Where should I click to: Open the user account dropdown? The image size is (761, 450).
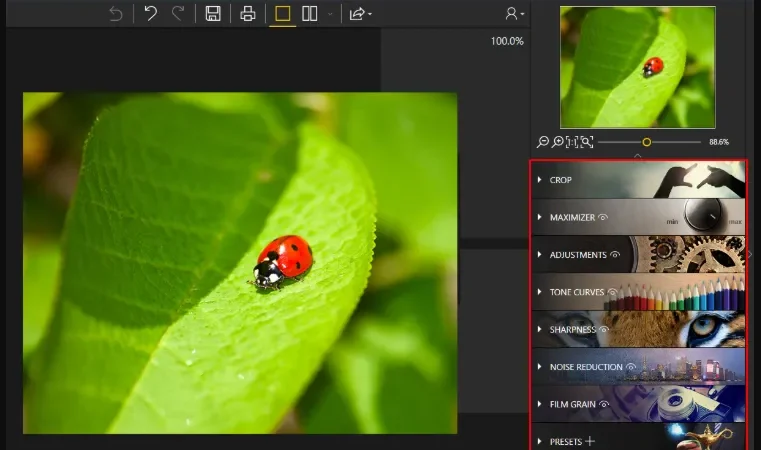pos(514,14)
